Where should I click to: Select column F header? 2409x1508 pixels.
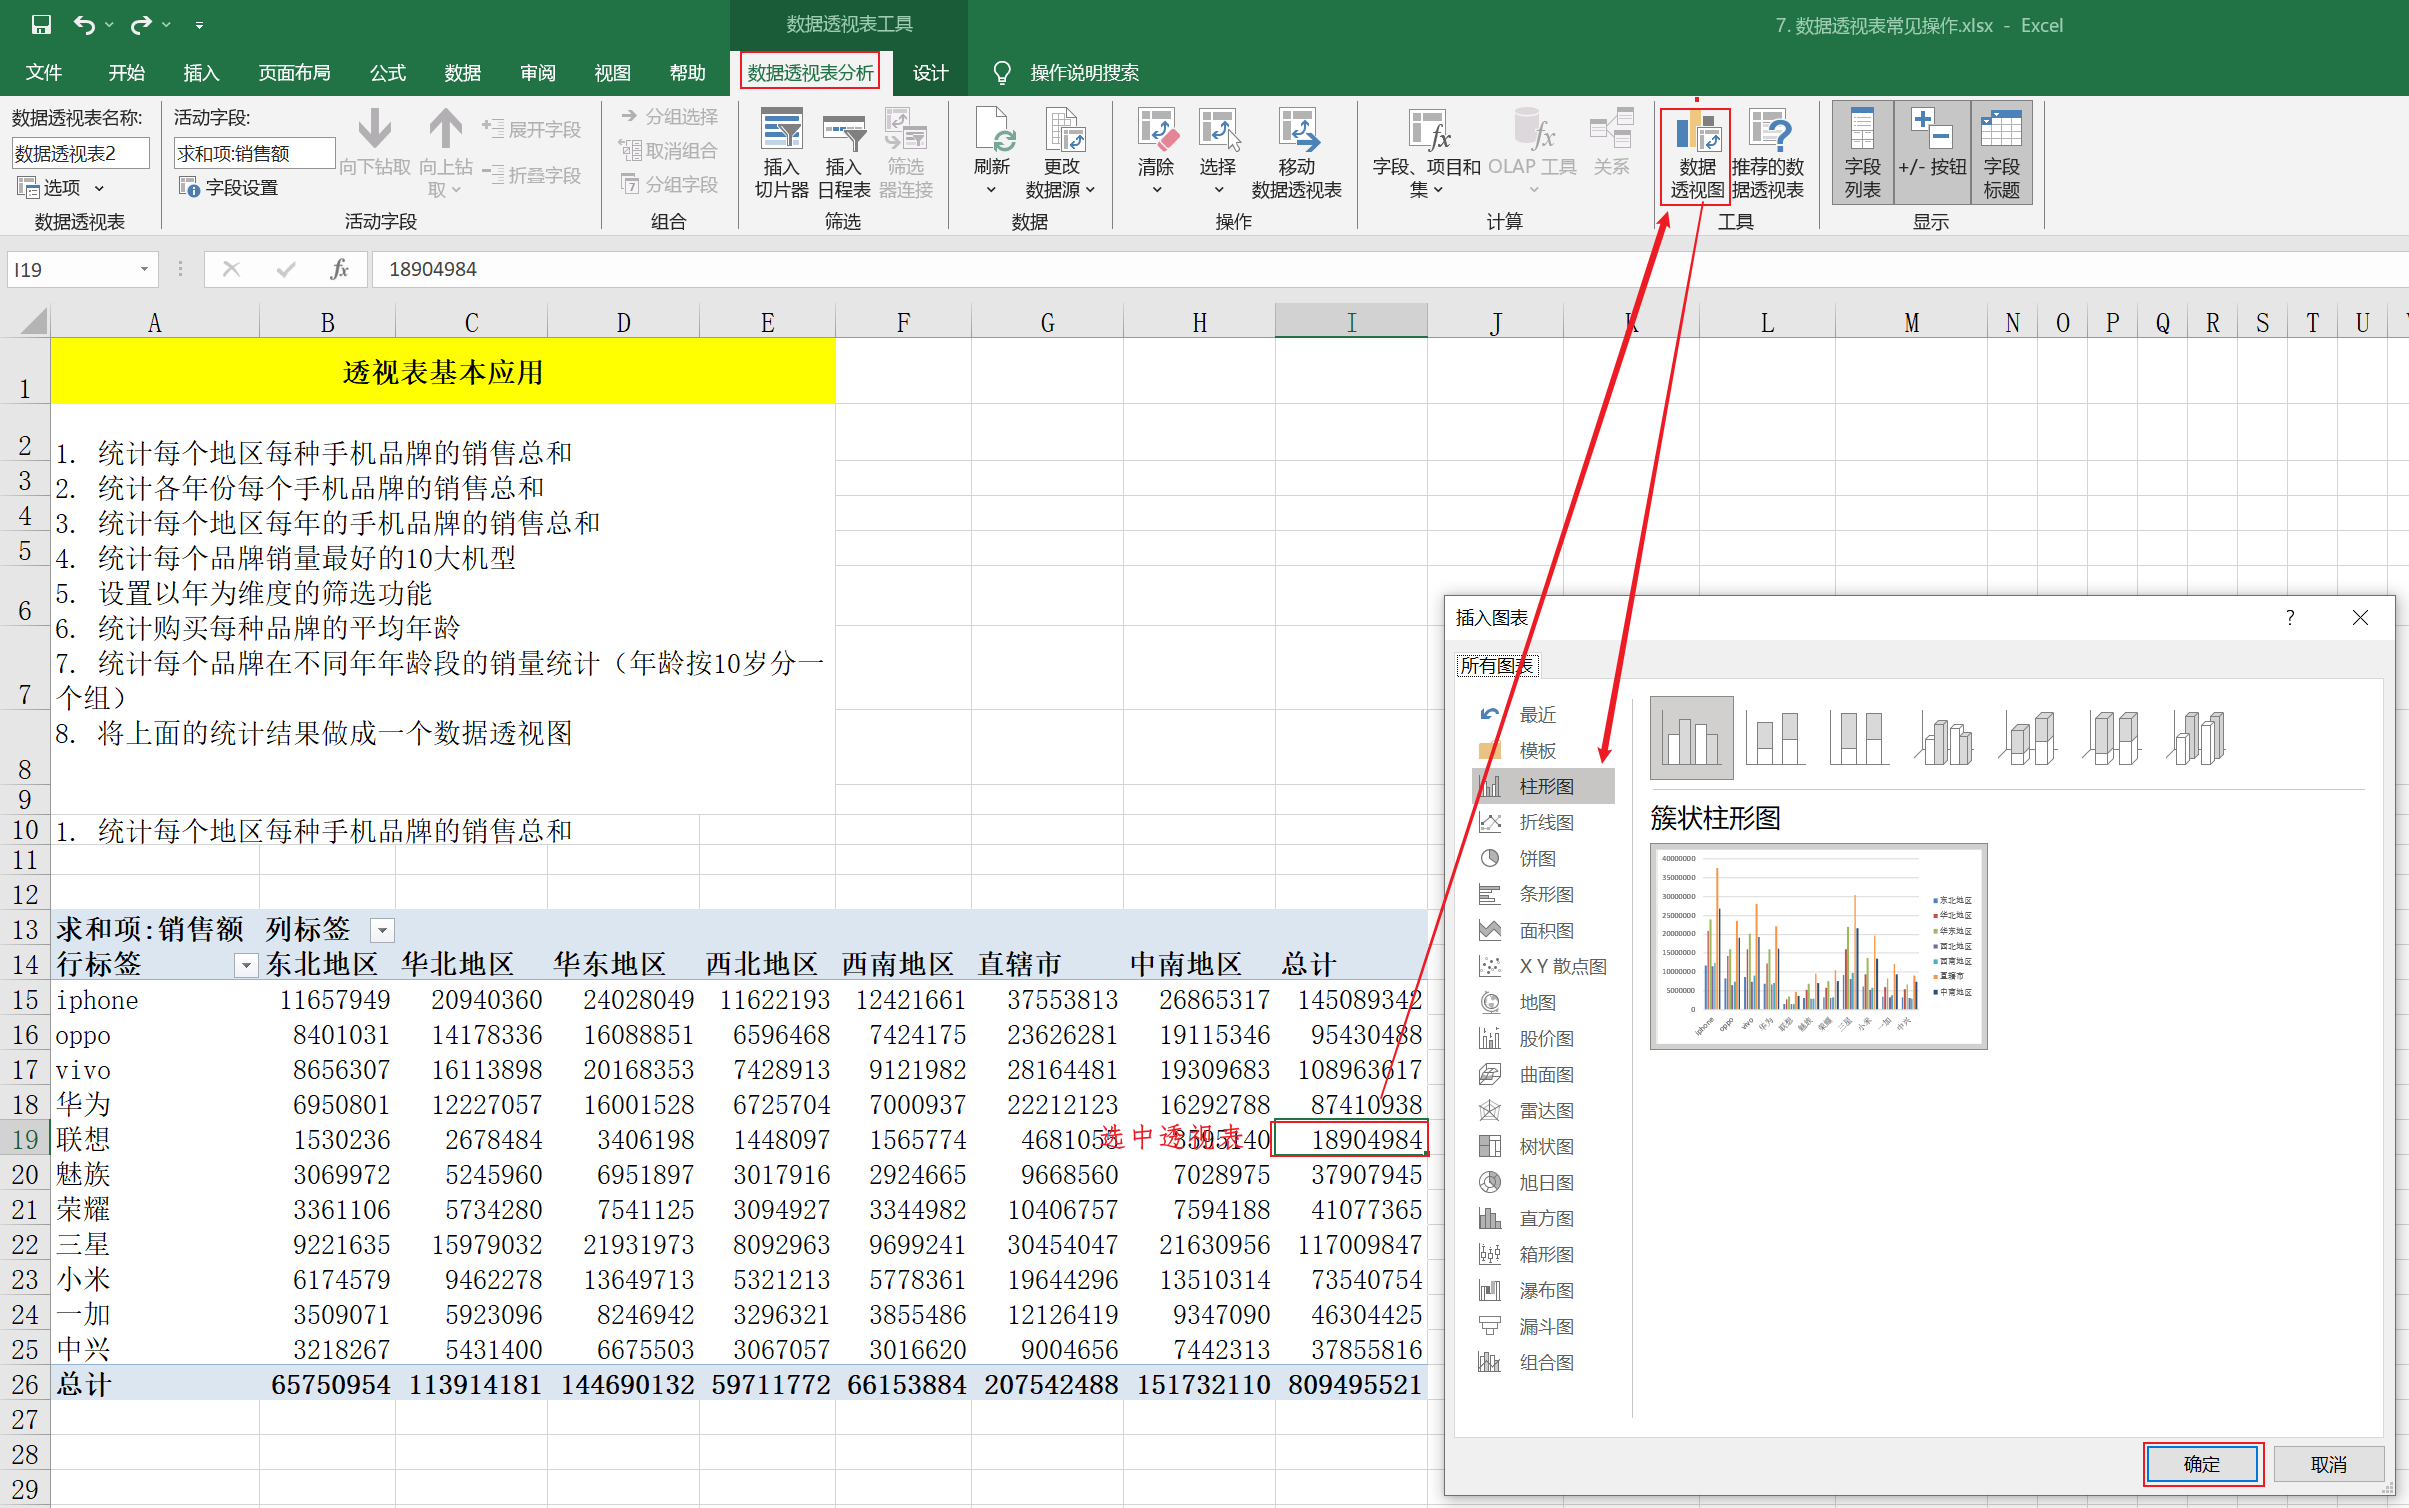coord(903,322)
